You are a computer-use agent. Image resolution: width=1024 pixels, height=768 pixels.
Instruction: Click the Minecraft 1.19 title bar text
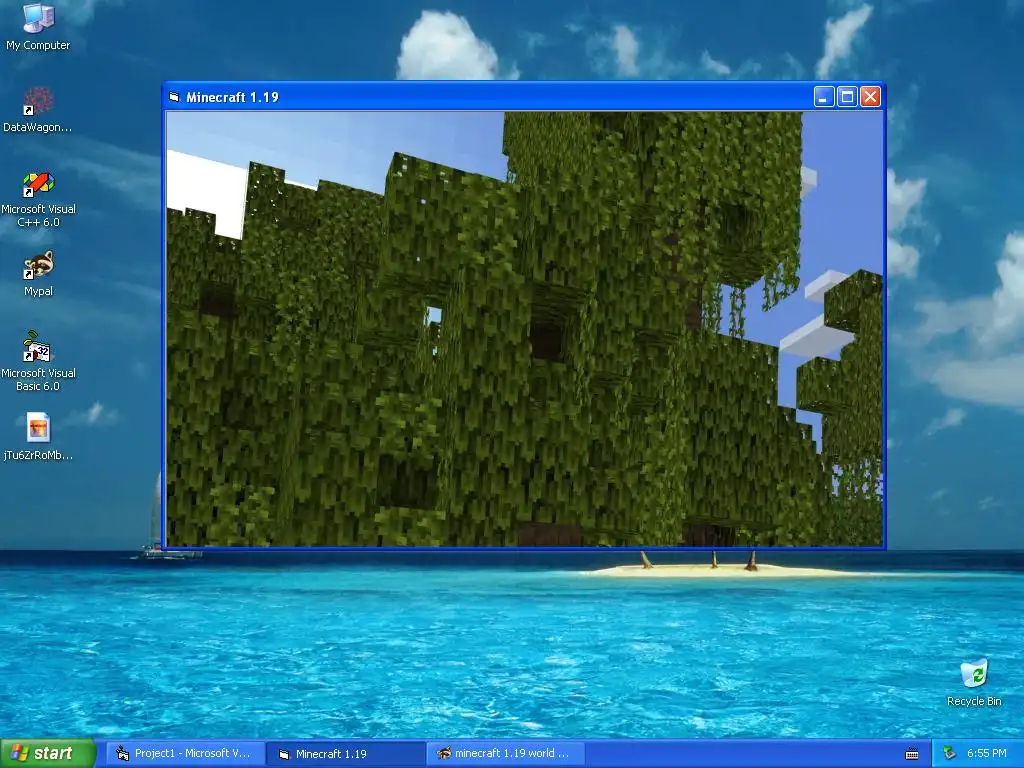point(232,97)
